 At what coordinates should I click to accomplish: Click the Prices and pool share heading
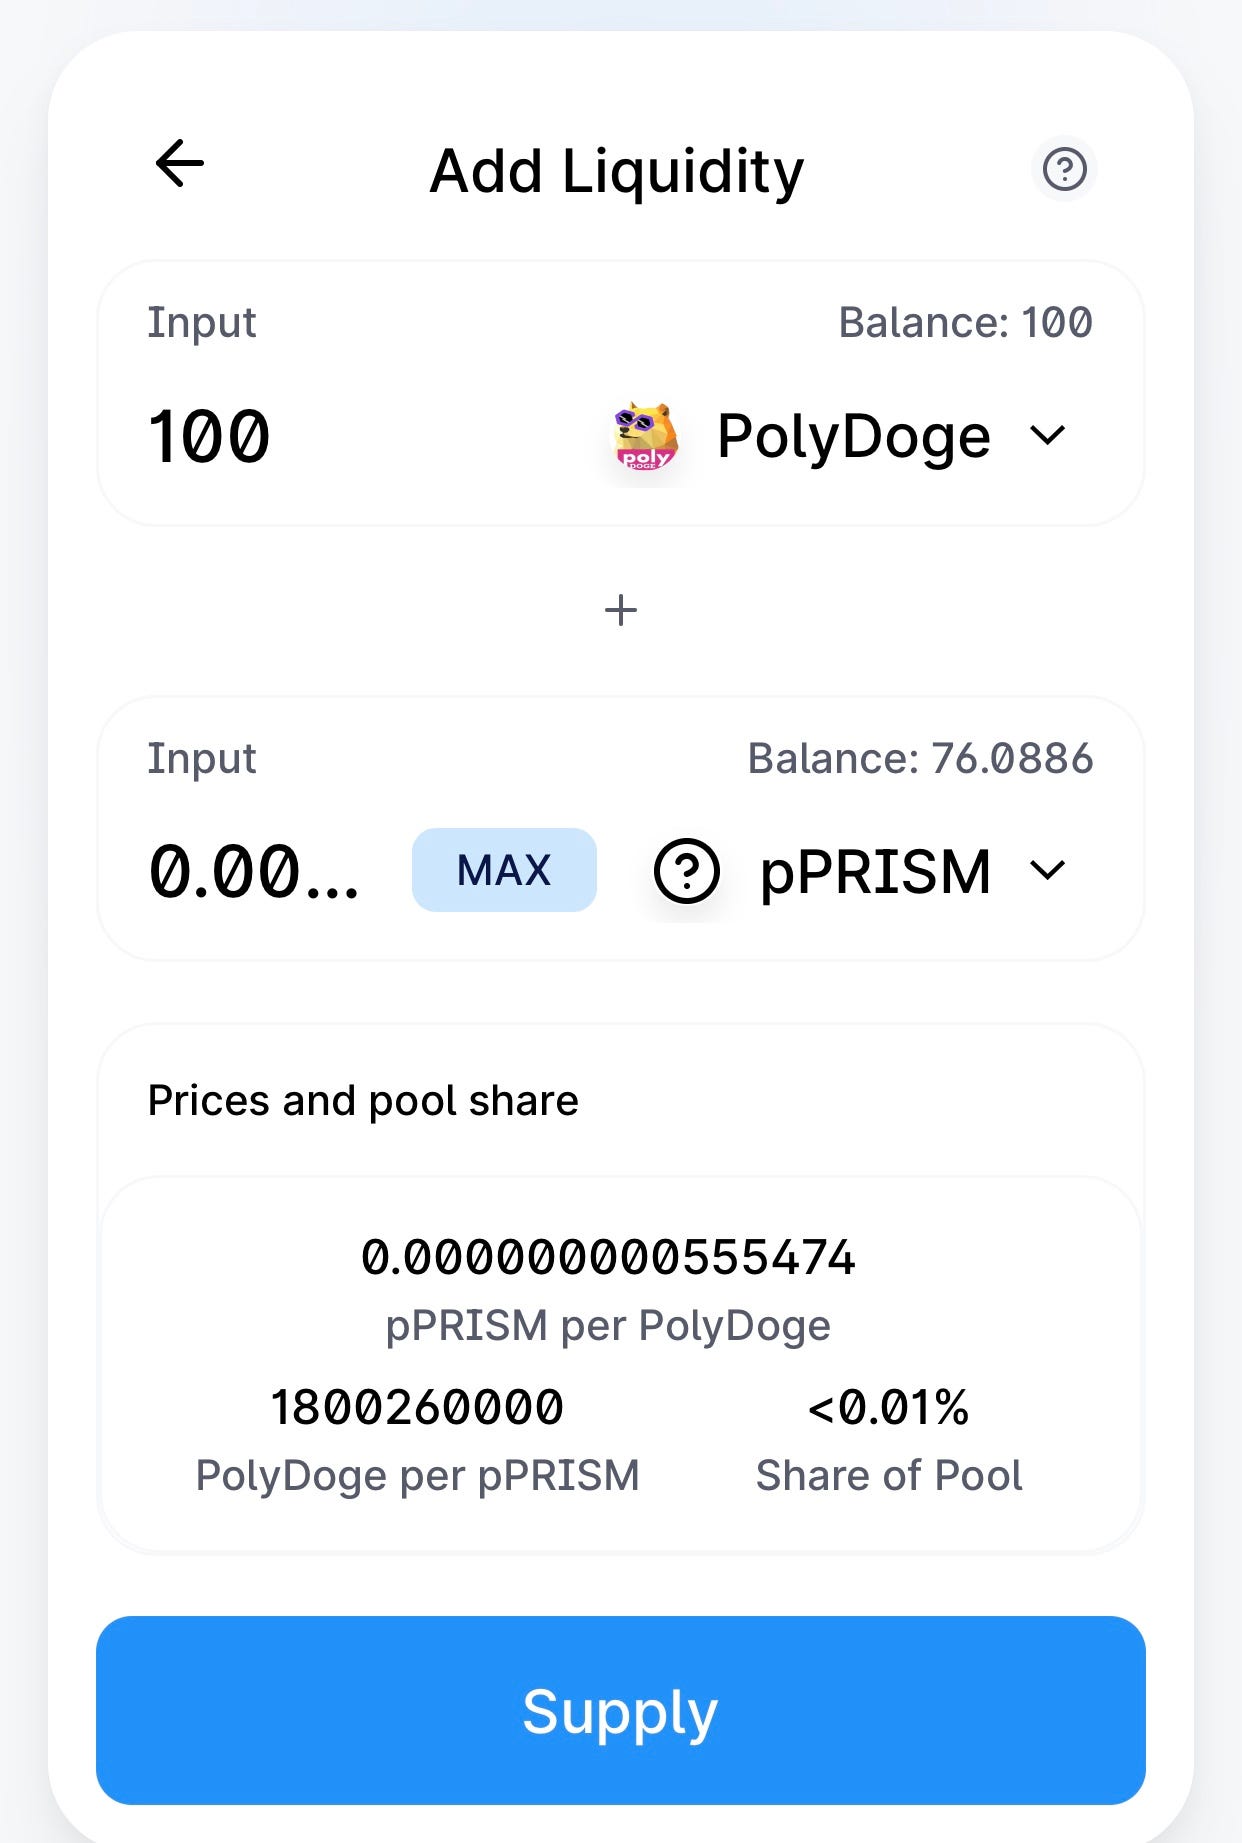coord(363,1101)
